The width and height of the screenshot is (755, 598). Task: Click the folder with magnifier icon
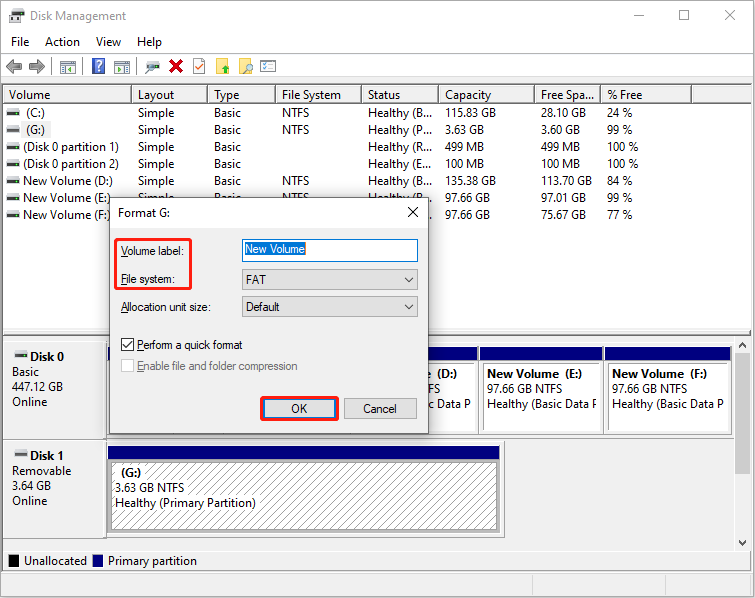click(x=246, y=66)
